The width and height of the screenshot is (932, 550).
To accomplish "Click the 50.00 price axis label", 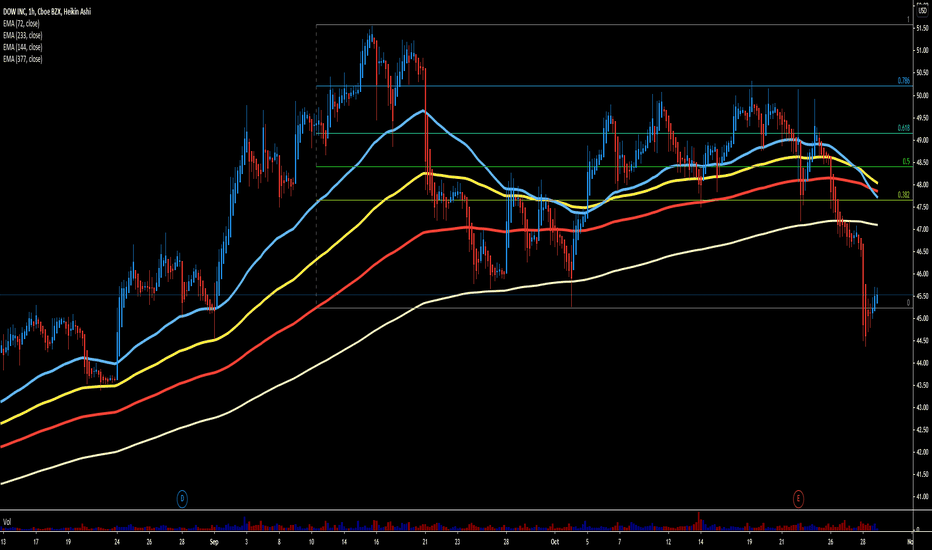I will (x=922, y=95).
